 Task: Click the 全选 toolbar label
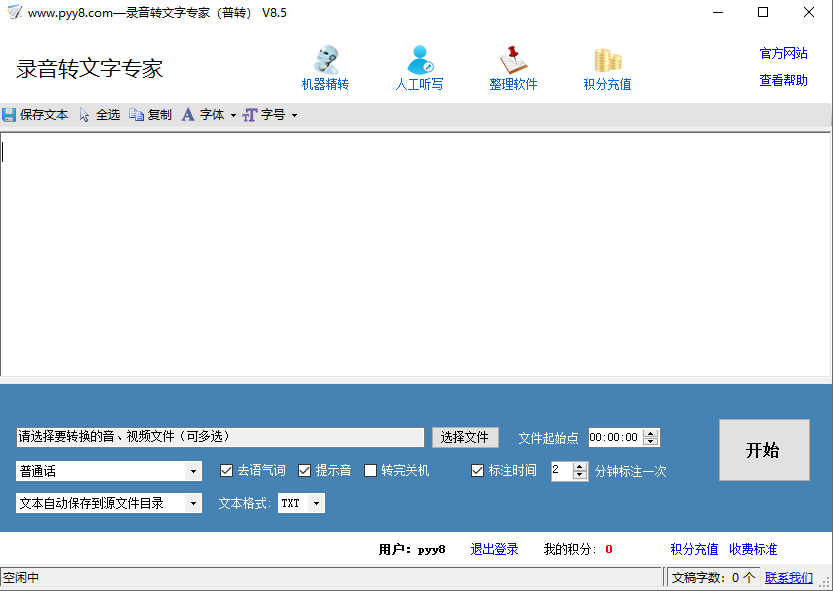(108, 115)
